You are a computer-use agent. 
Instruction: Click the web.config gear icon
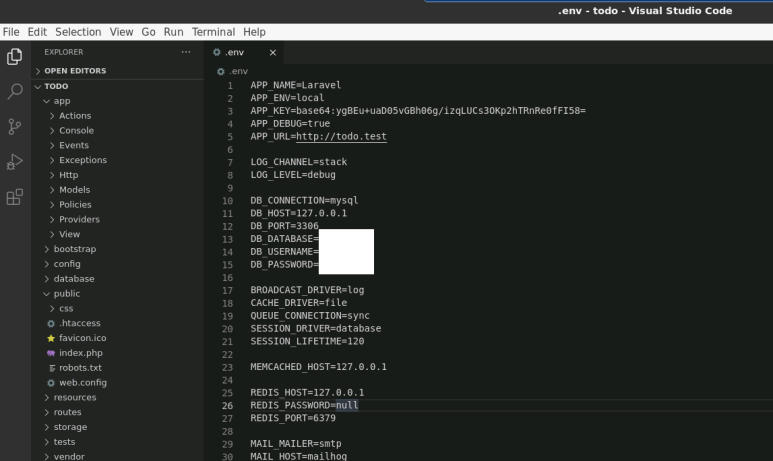tap(51, 383)
